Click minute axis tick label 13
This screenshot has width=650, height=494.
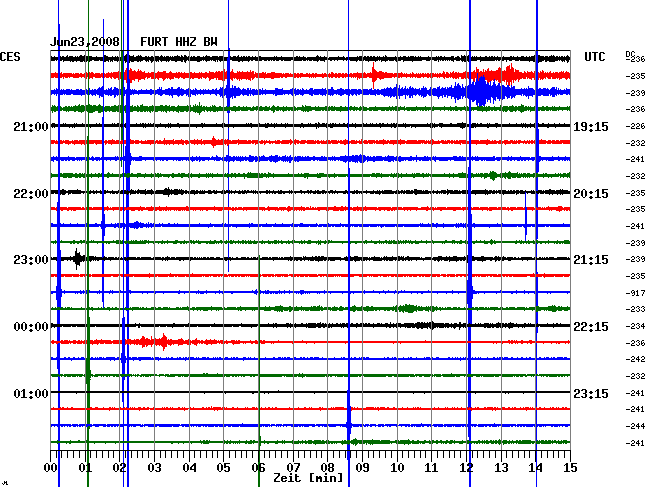point(501,468)
